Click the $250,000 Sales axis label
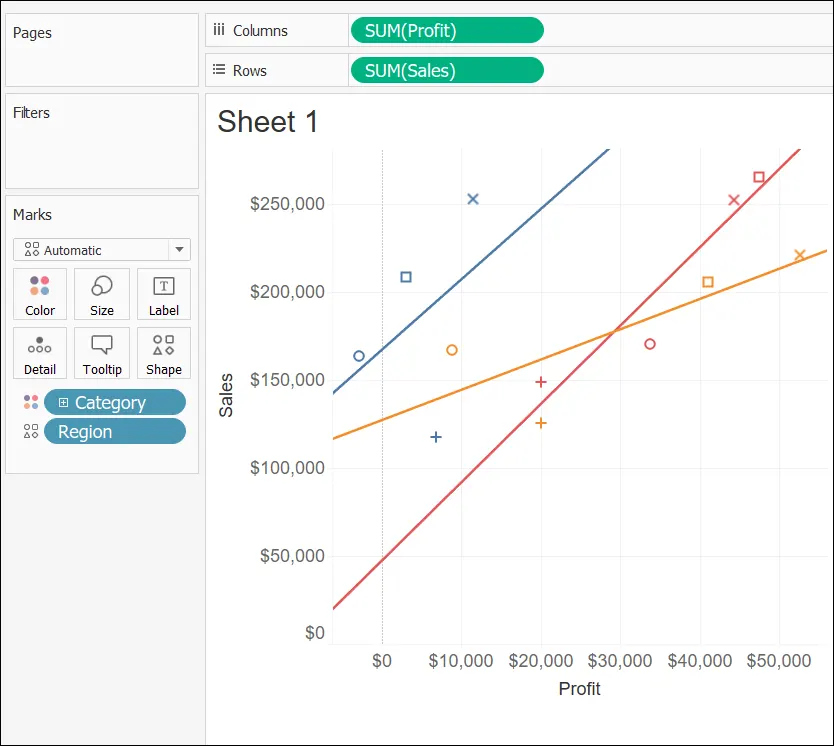Image resolution: width=834 pixels, height=746 pixels. point(287,204)
